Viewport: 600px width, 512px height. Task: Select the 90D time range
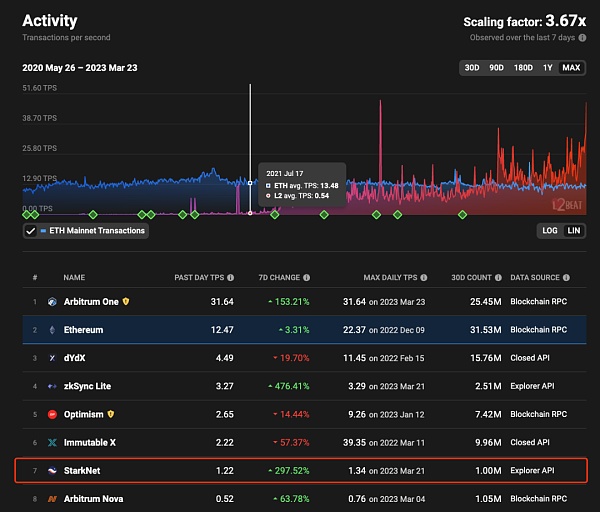(496, 68)
